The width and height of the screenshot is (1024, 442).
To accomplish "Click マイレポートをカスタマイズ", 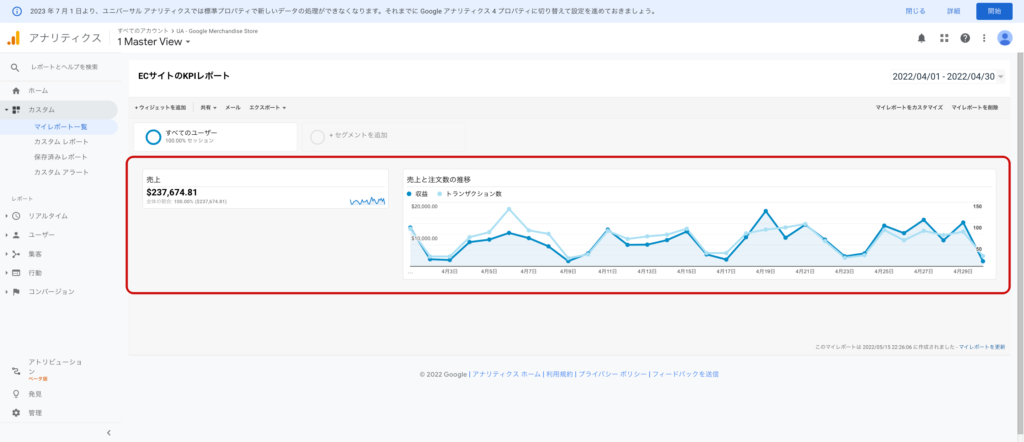I will (x=909, y=107).
